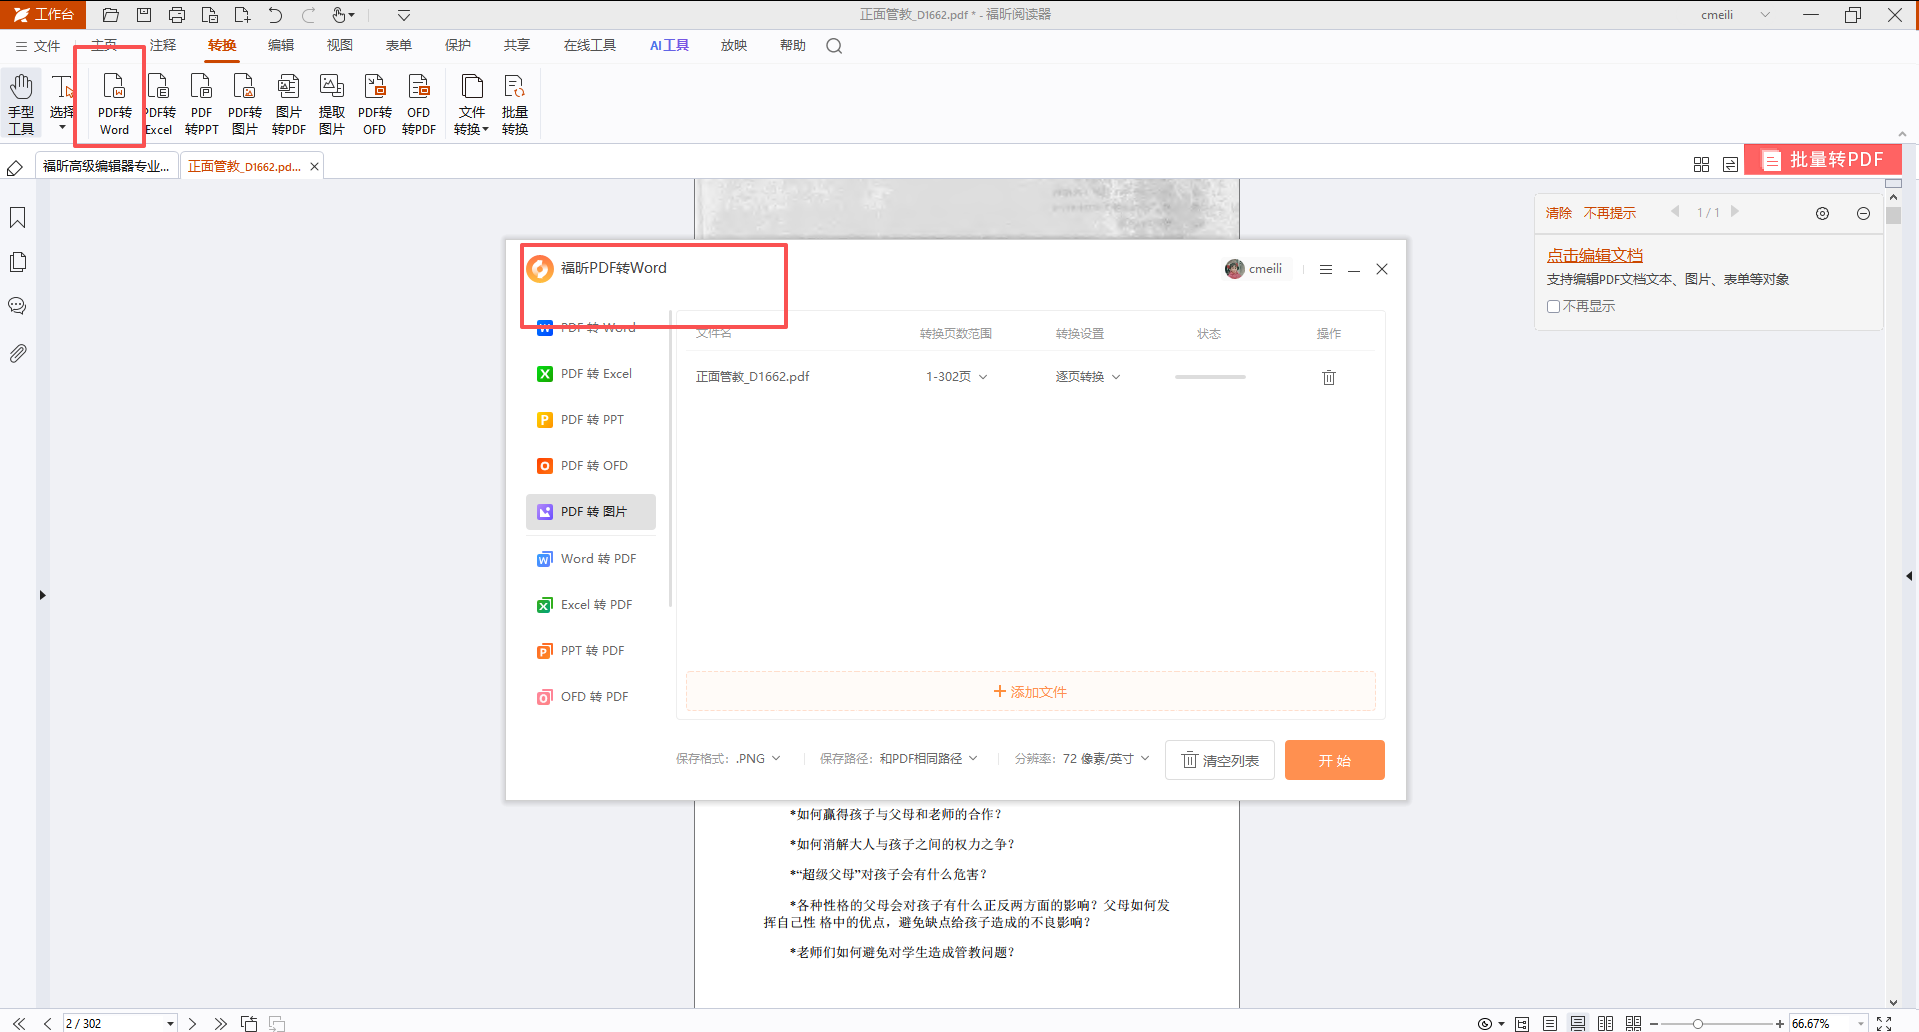Image resolution: width=1919 pixels, height=1032 pixels.
Task: Expand the left navigation panel arrow
Action: (42, 595)
